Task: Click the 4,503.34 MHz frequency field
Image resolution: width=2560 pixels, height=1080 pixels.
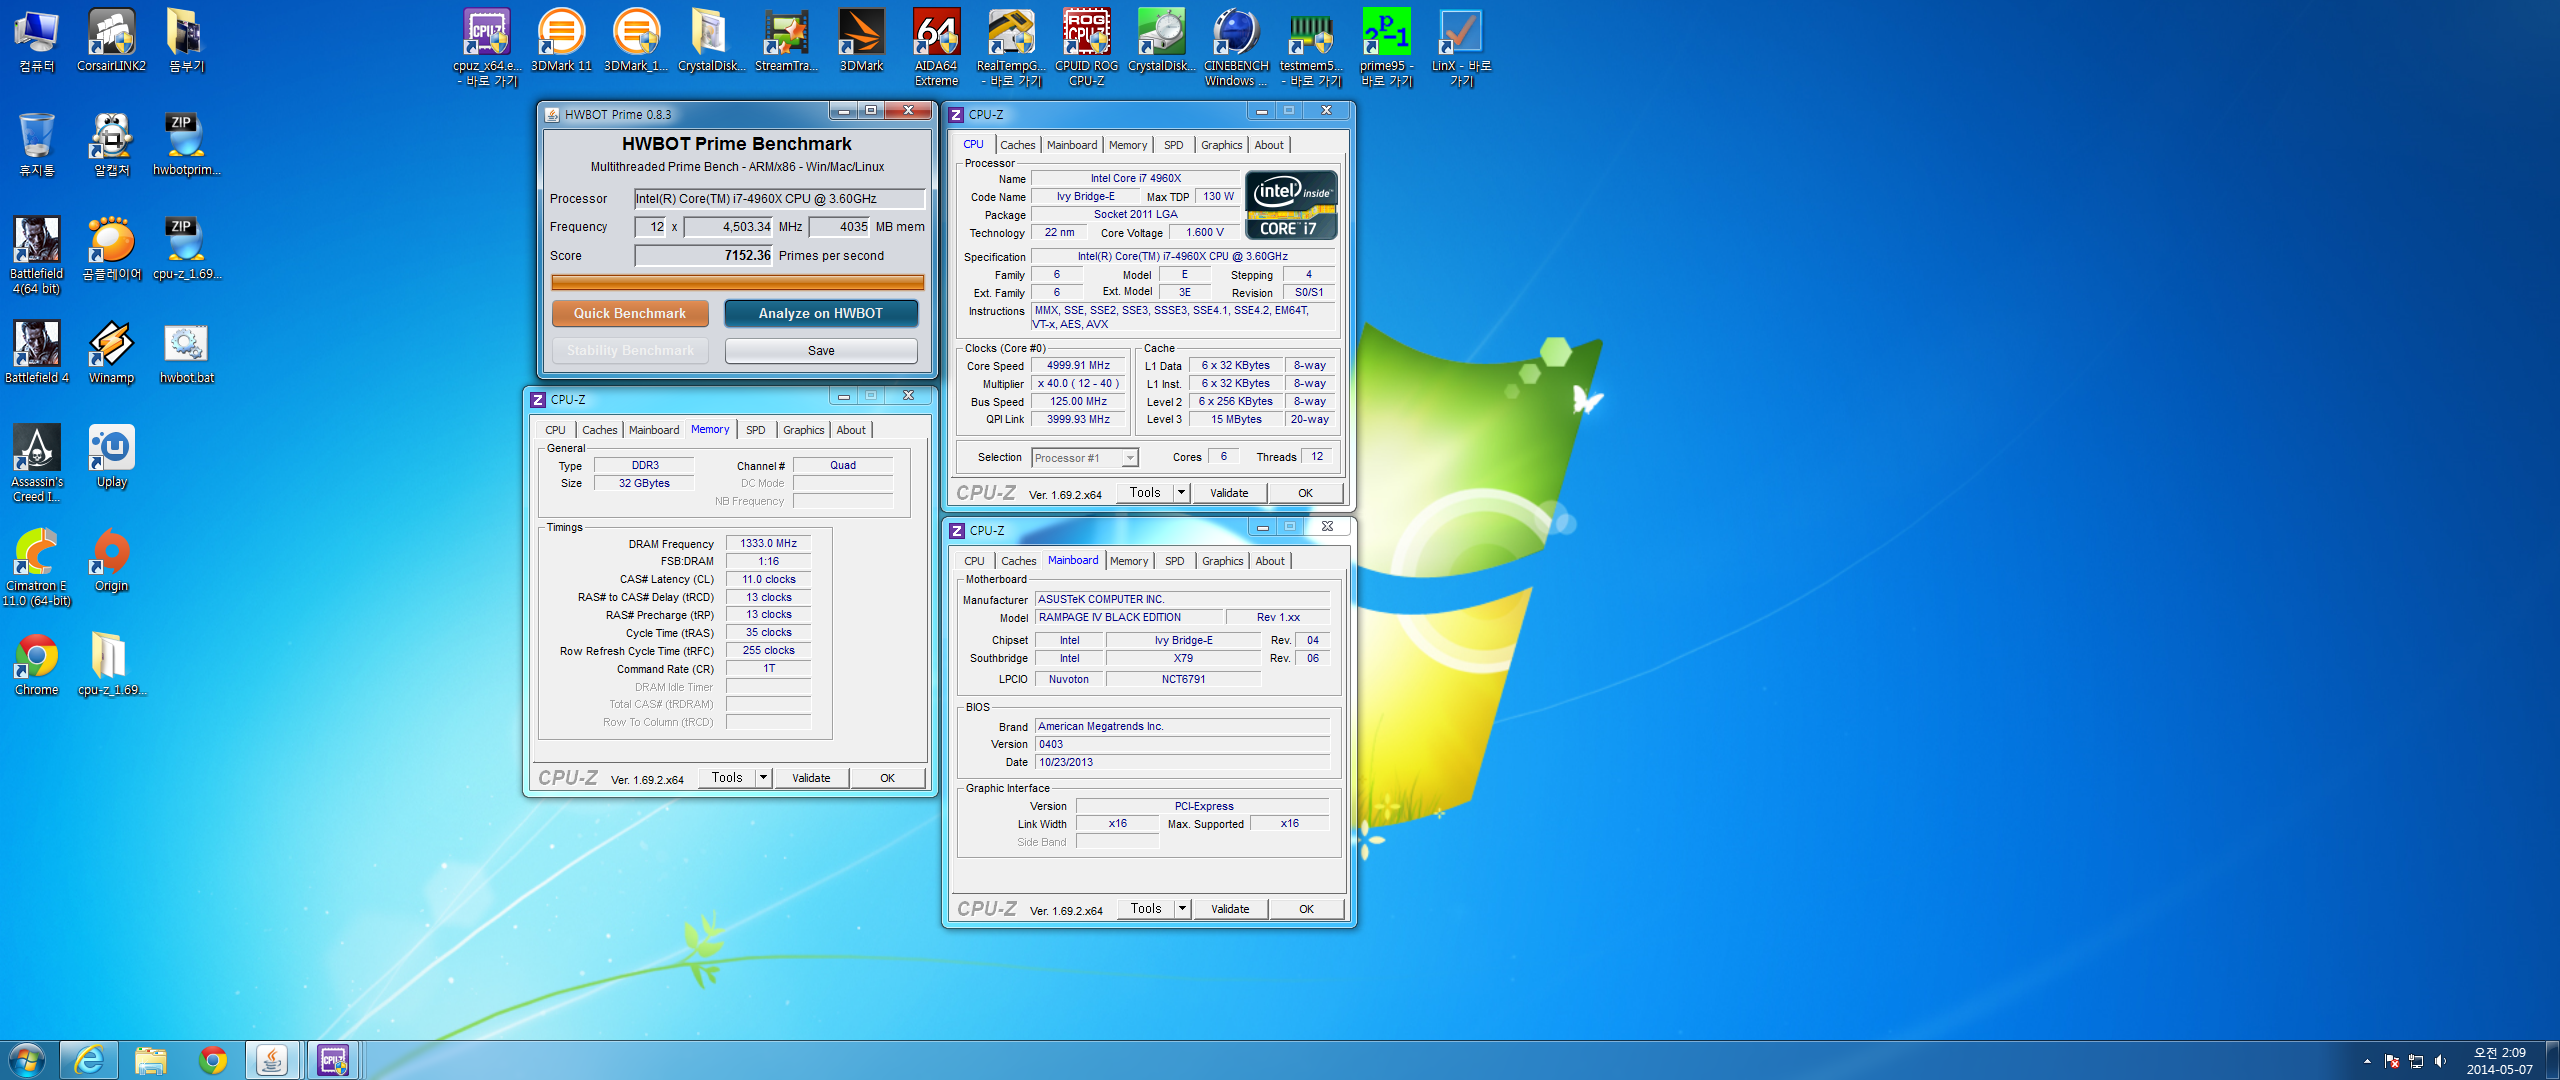Action: point(729,227)
